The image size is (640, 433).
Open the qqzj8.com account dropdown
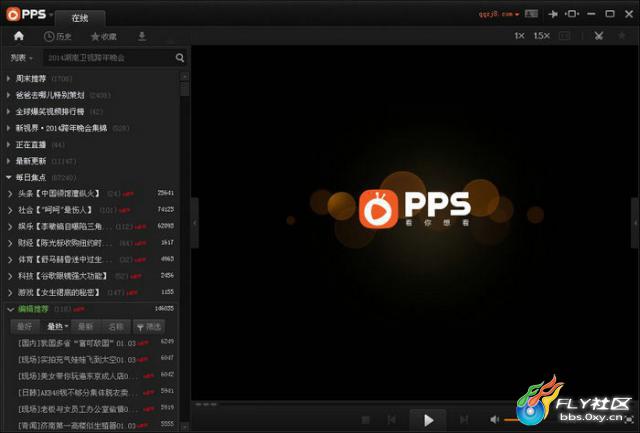pyautogui.click(x=499, y=14)
